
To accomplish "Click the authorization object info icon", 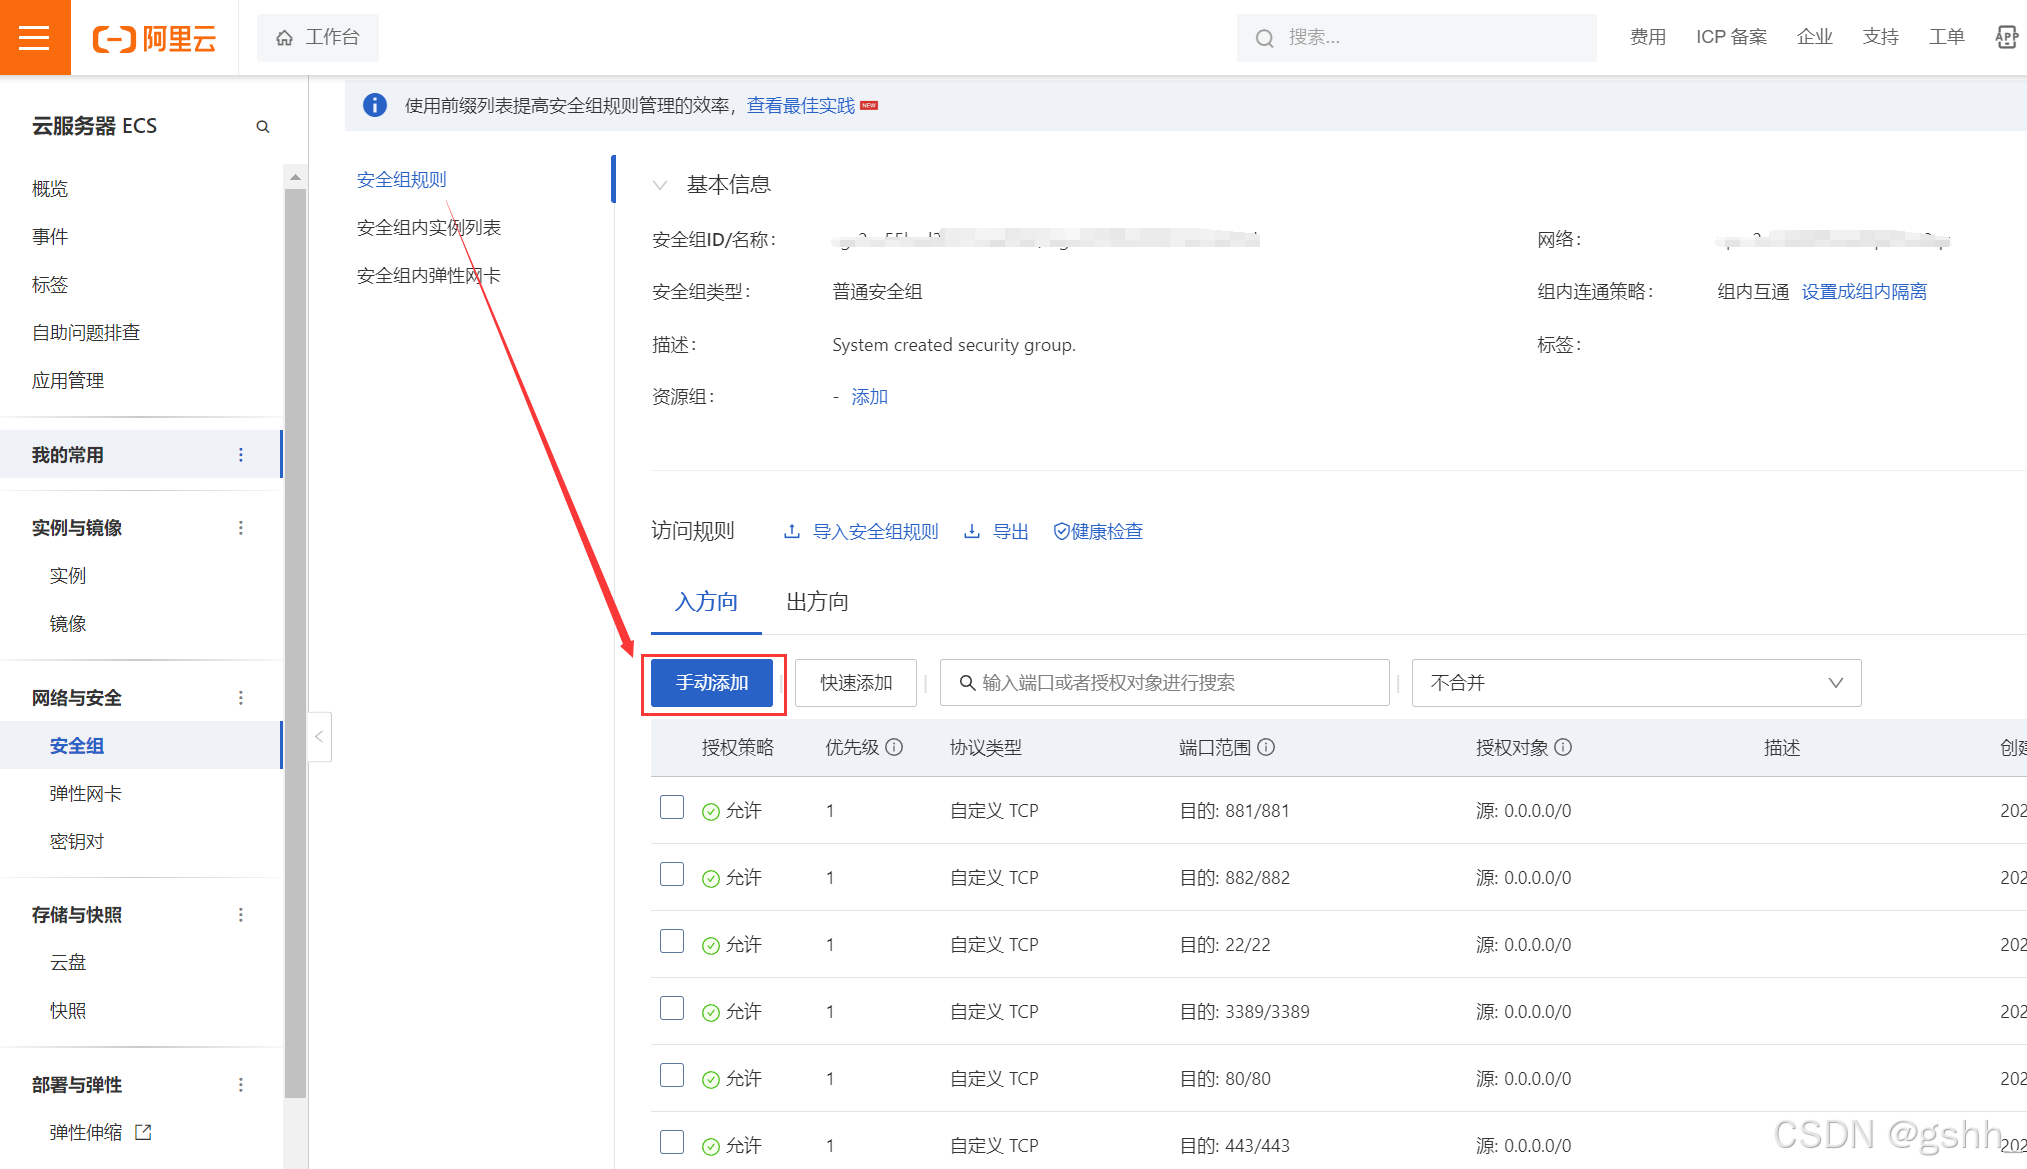I will coord(1564,747).
